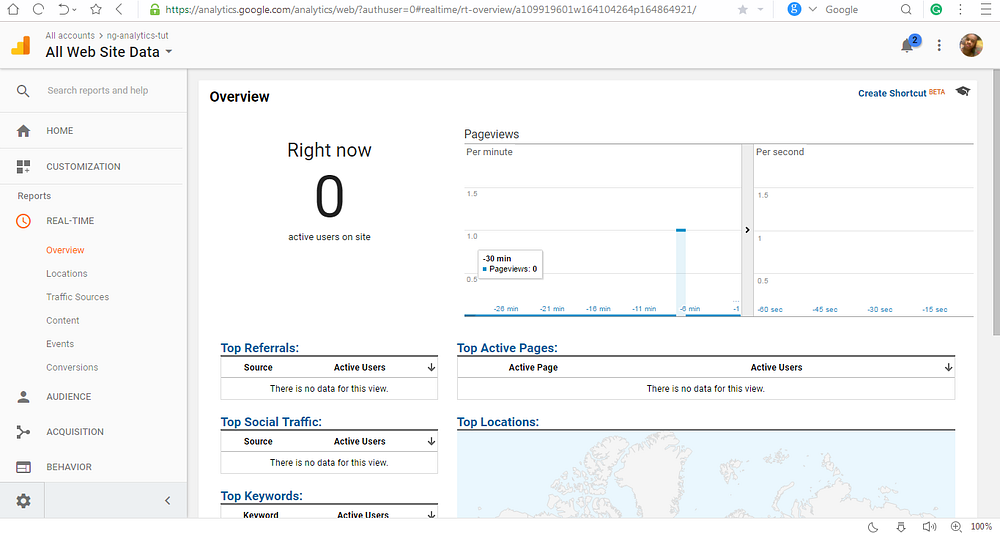The width and height of the screenshot is (1000, 533).
Task: Toggle the sound speaker icon in status bar
Action: [x=929, y=527]
